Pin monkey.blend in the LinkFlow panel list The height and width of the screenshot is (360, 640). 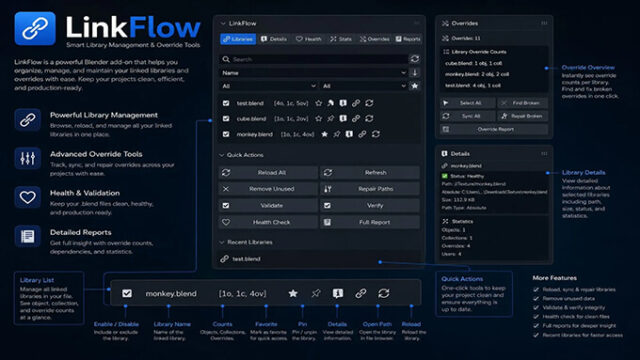[x=337, y=134]
